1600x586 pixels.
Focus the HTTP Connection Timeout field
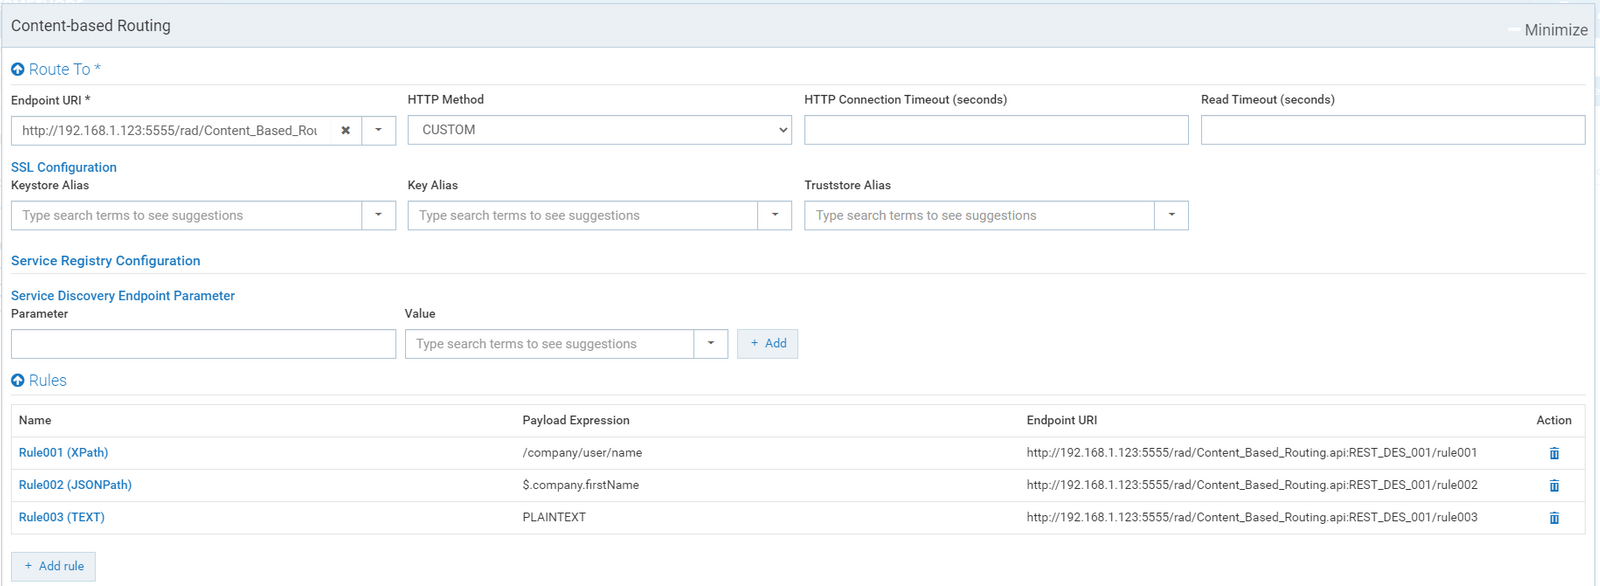click(995, 130)
